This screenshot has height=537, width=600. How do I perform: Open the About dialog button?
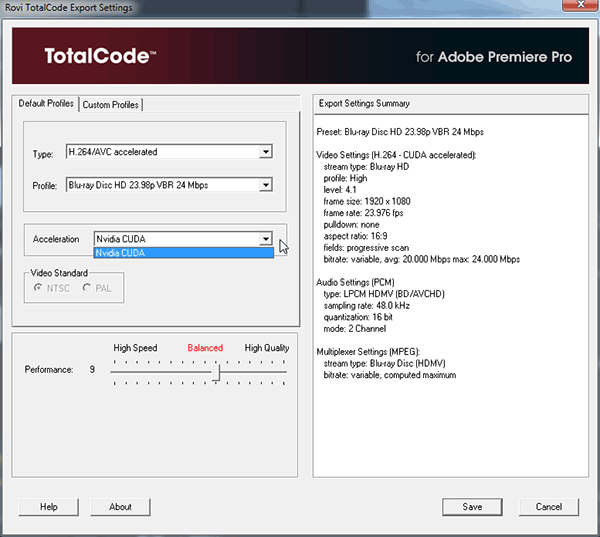coord(120,507)
